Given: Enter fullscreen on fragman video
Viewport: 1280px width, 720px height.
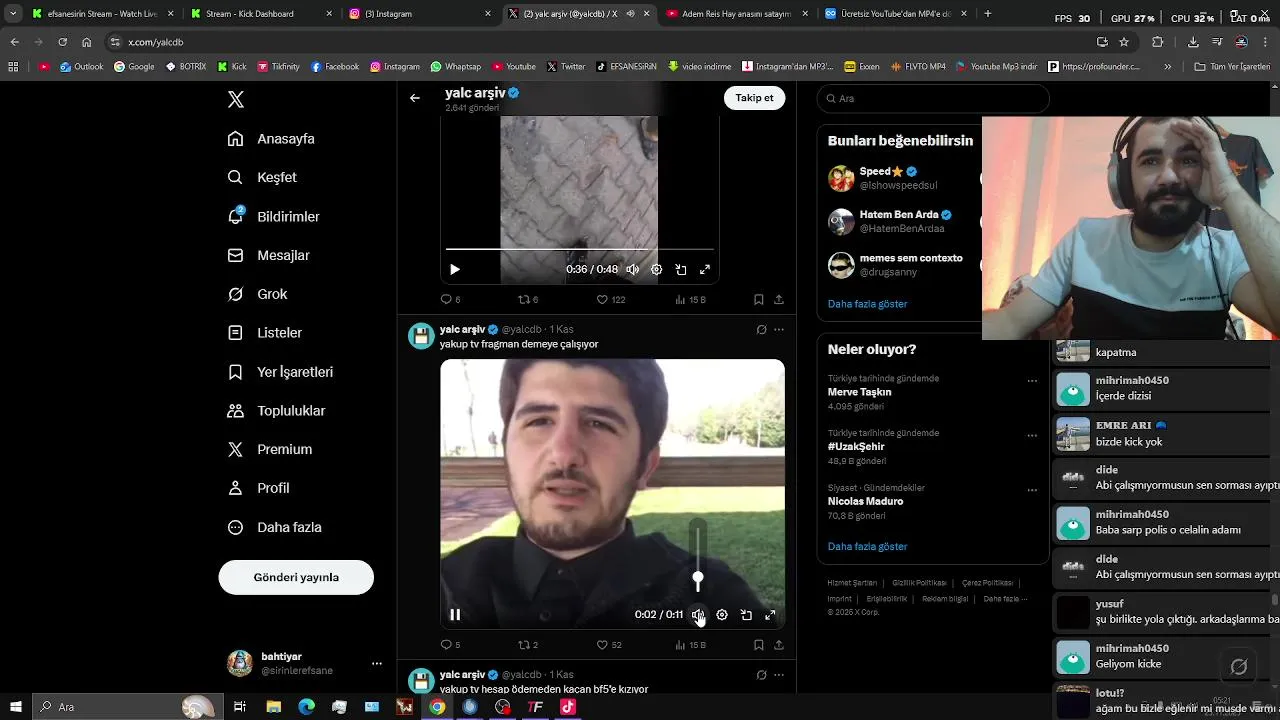Looking at the screenshot, I should pyautogui.click(x=770, y=615).
